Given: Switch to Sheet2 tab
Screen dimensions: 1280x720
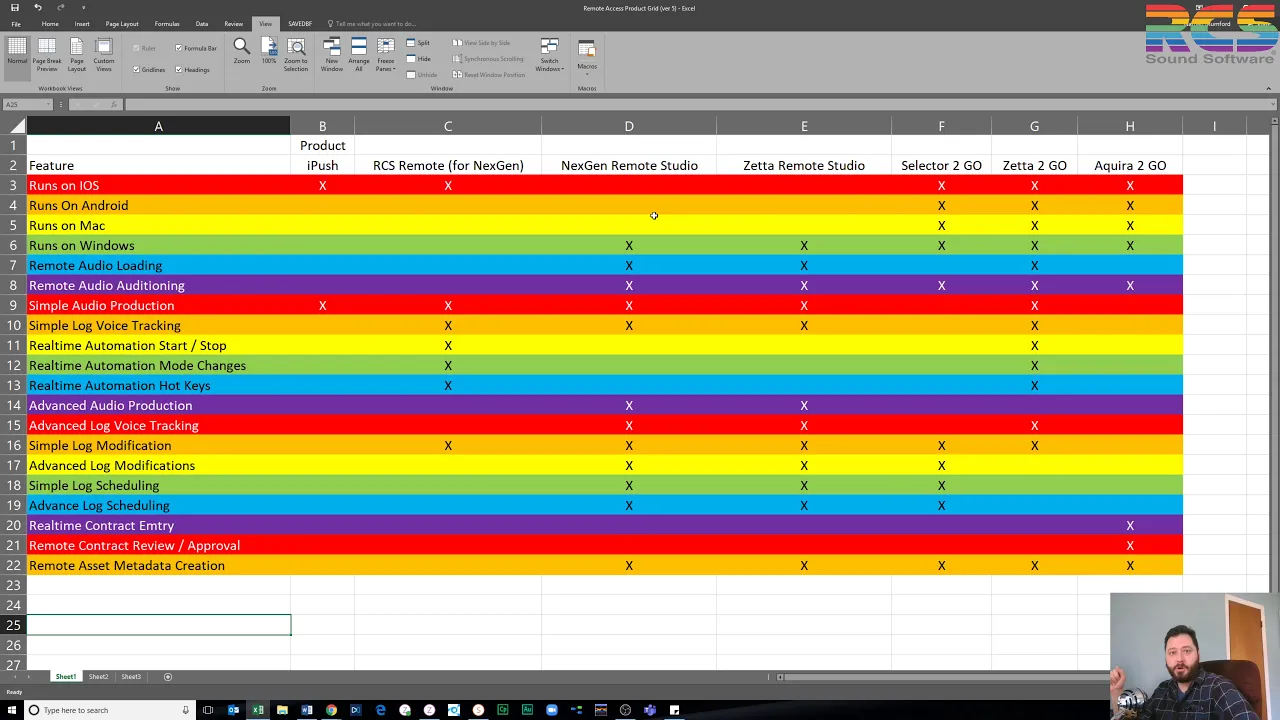Looking at the screenshot, I should pyautogui.click(x=98, y=677).
